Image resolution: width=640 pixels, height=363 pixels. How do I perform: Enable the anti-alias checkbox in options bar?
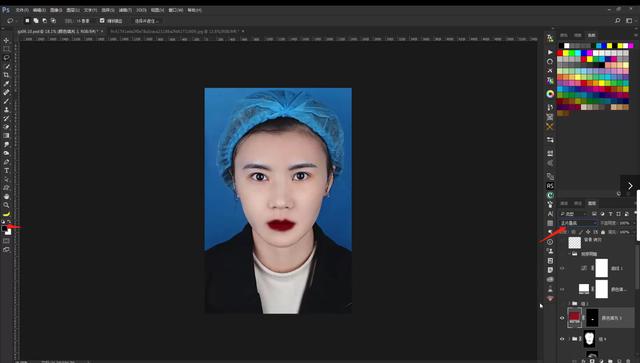click(x=102, y=20)
